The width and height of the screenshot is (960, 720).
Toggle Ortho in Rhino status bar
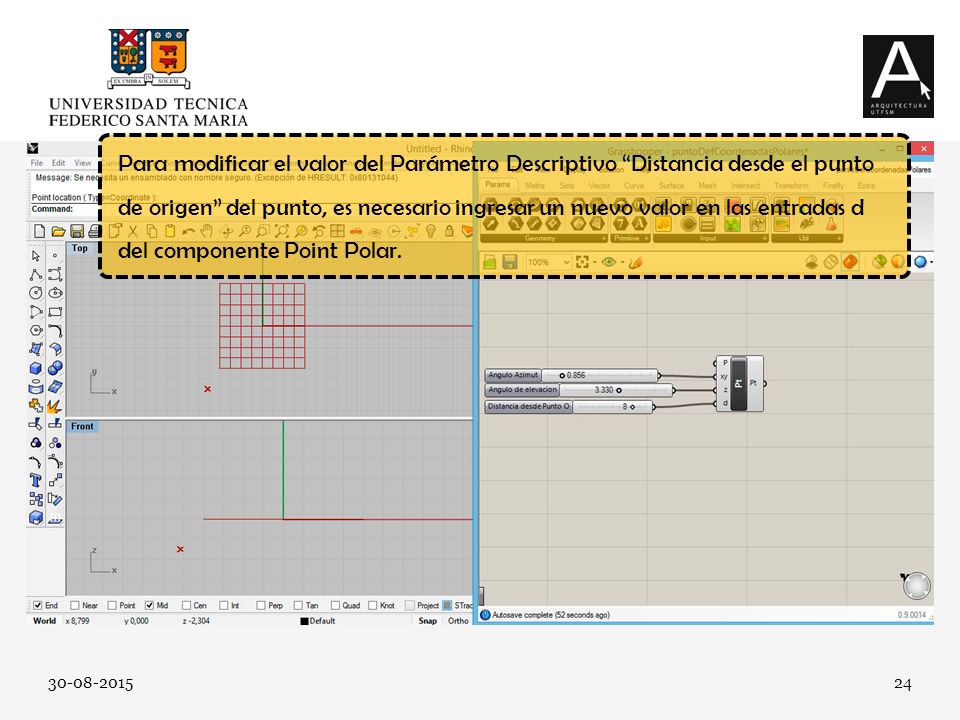458,621
